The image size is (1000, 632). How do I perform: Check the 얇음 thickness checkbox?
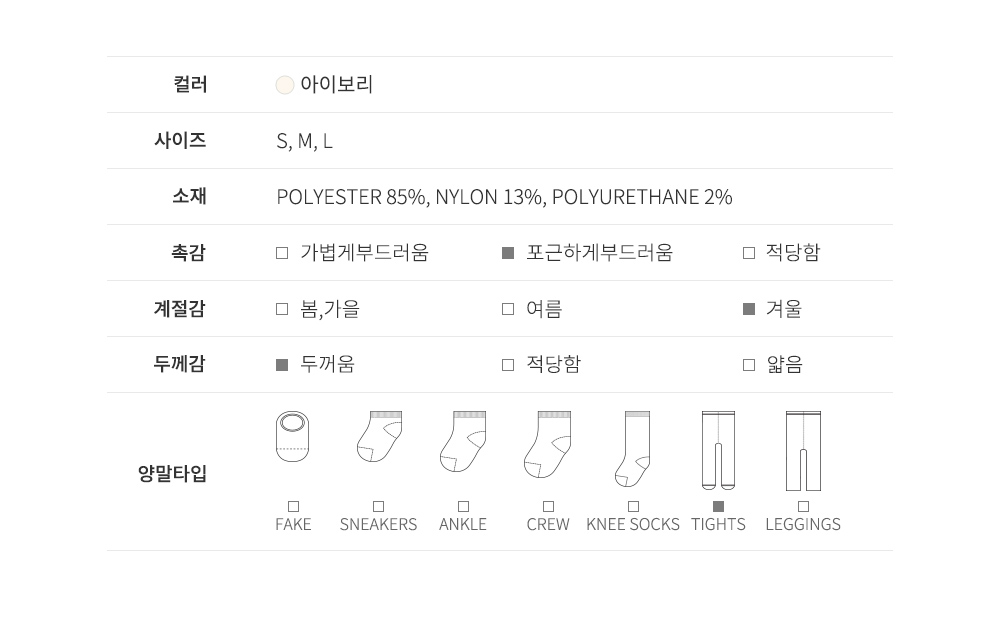coord(749,365)
